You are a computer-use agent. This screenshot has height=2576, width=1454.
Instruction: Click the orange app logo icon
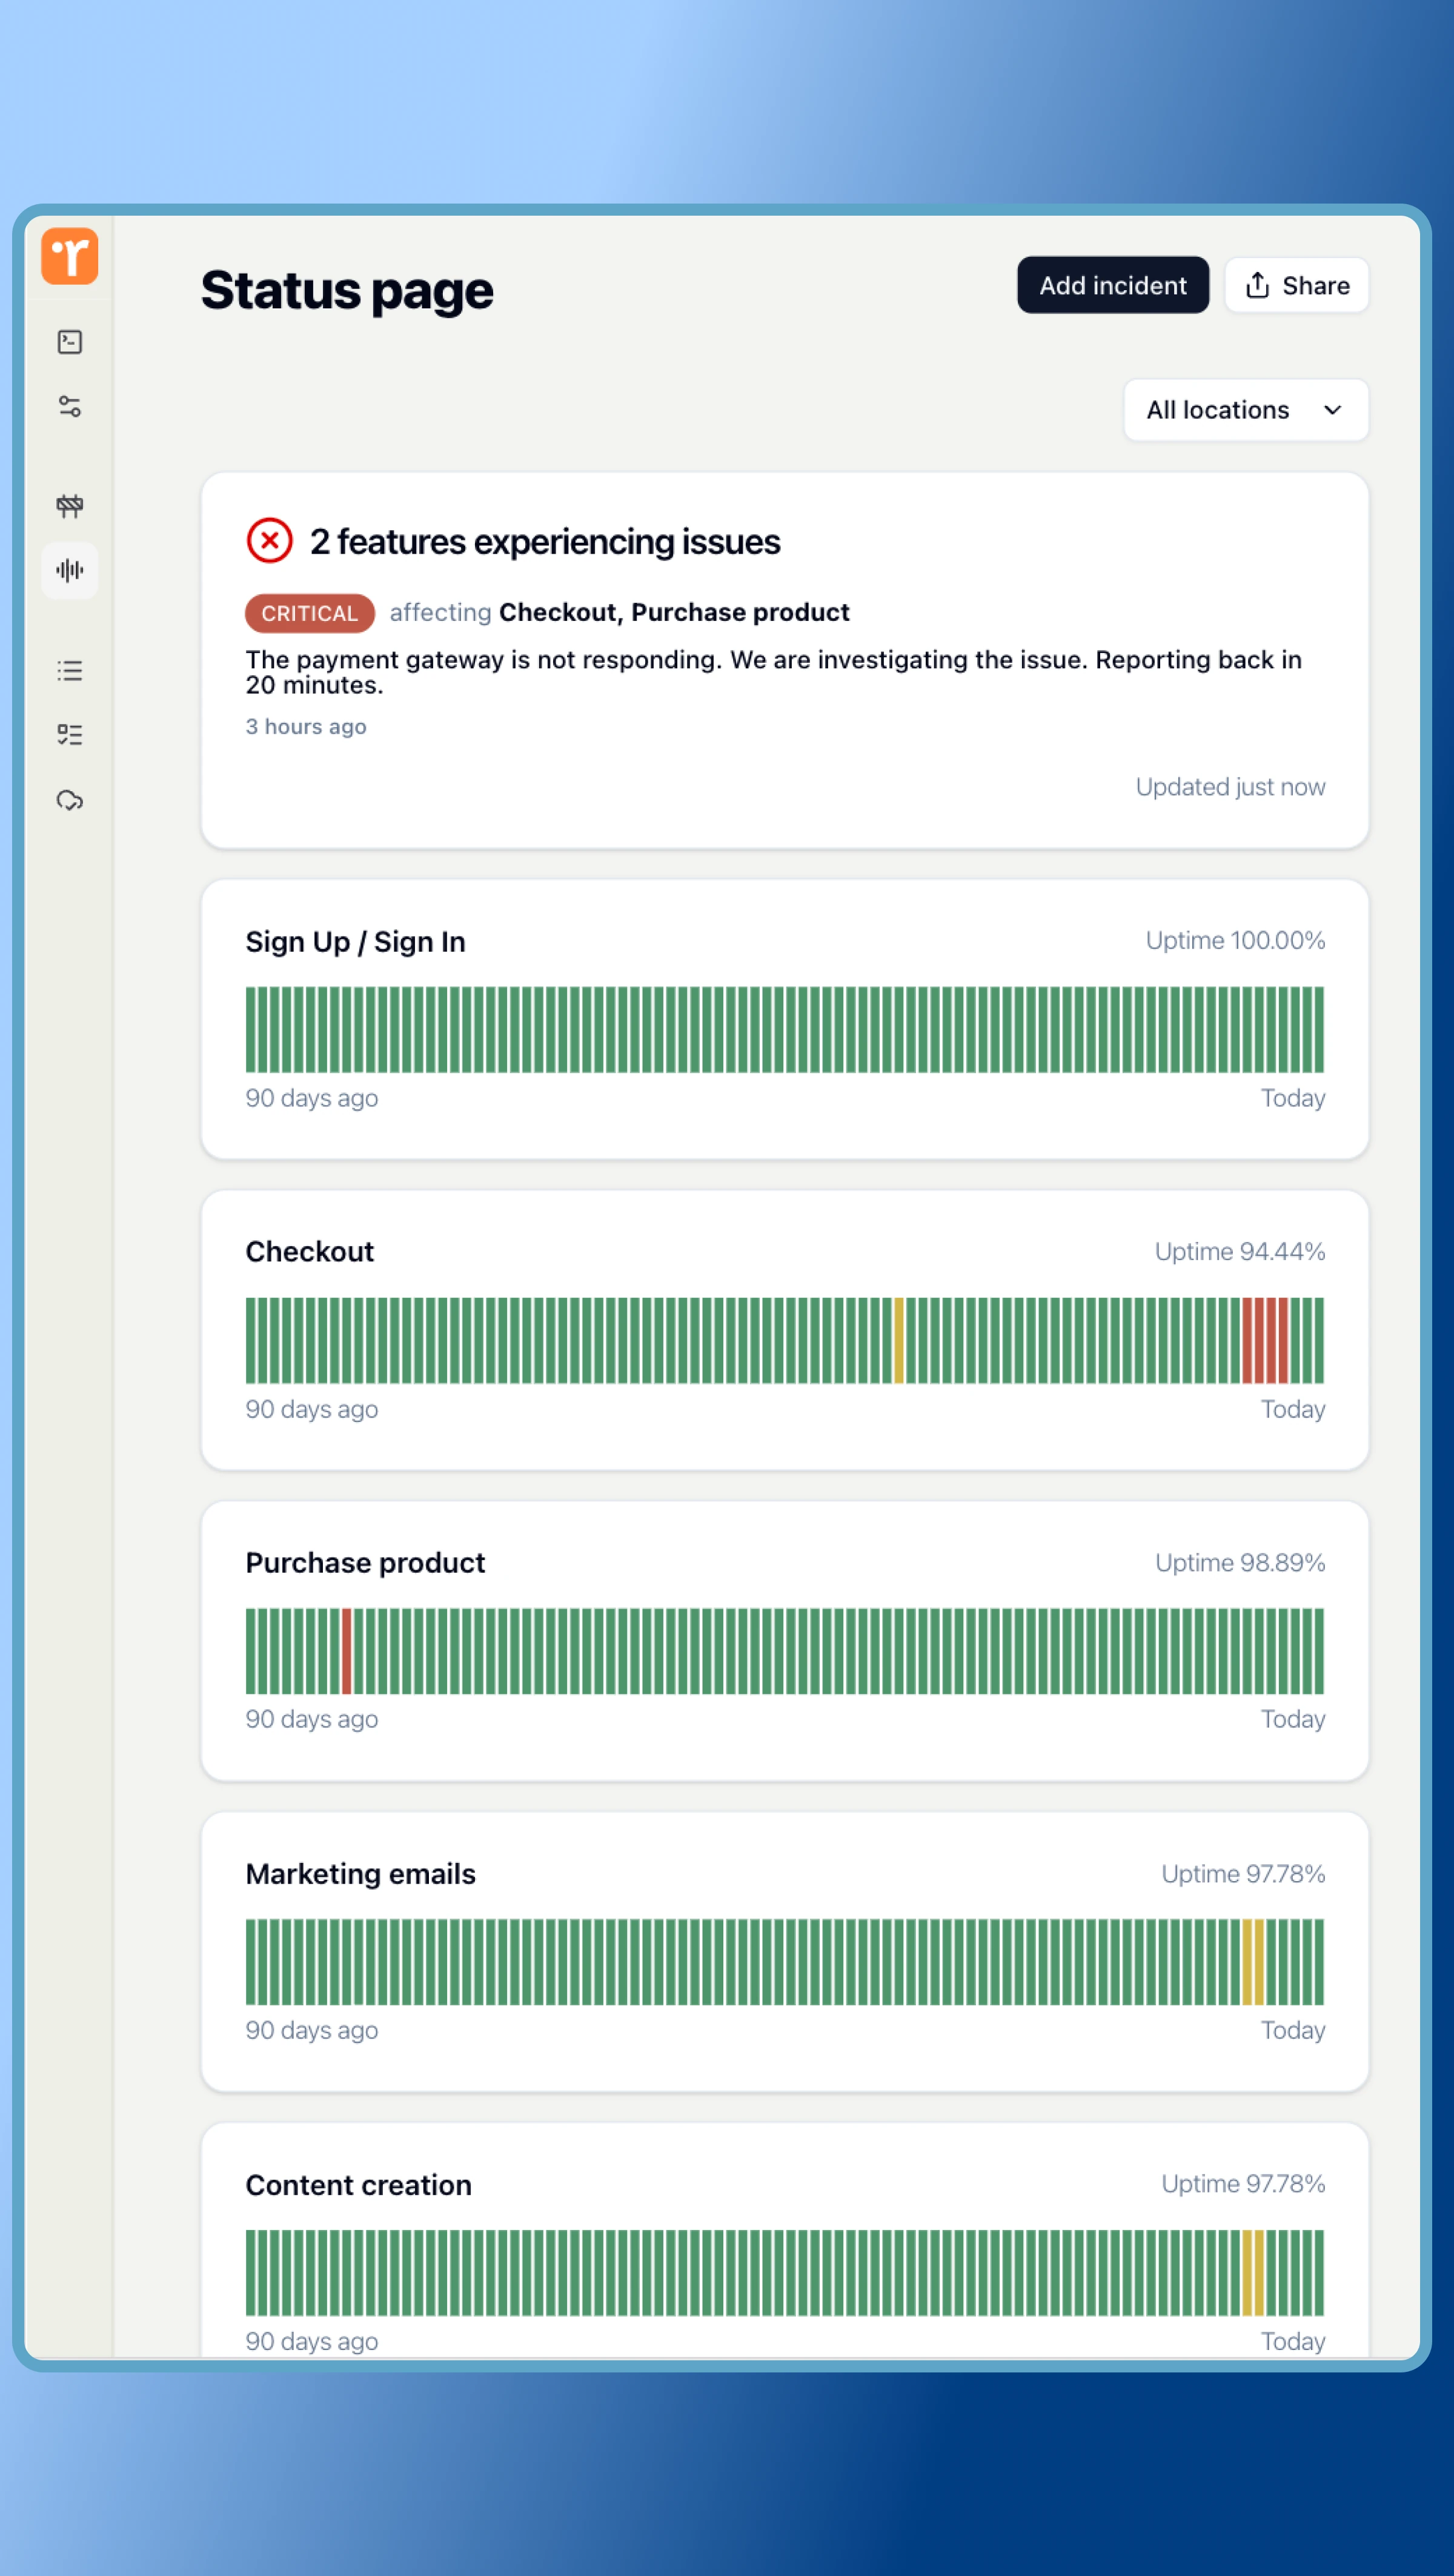pos(69,256)
